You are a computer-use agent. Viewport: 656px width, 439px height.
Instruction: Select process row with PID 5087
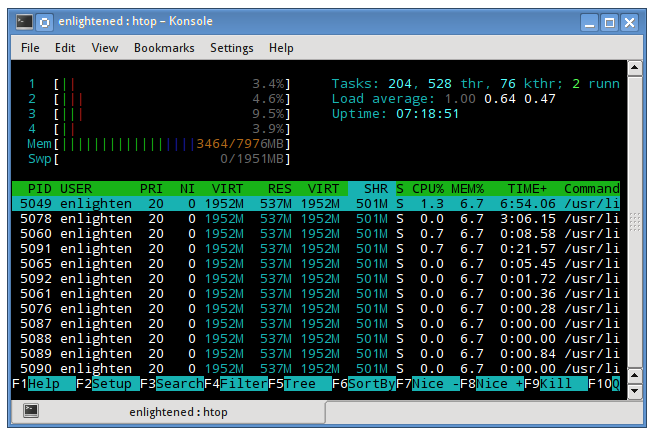pyautogui.click(x=316, y=324)
